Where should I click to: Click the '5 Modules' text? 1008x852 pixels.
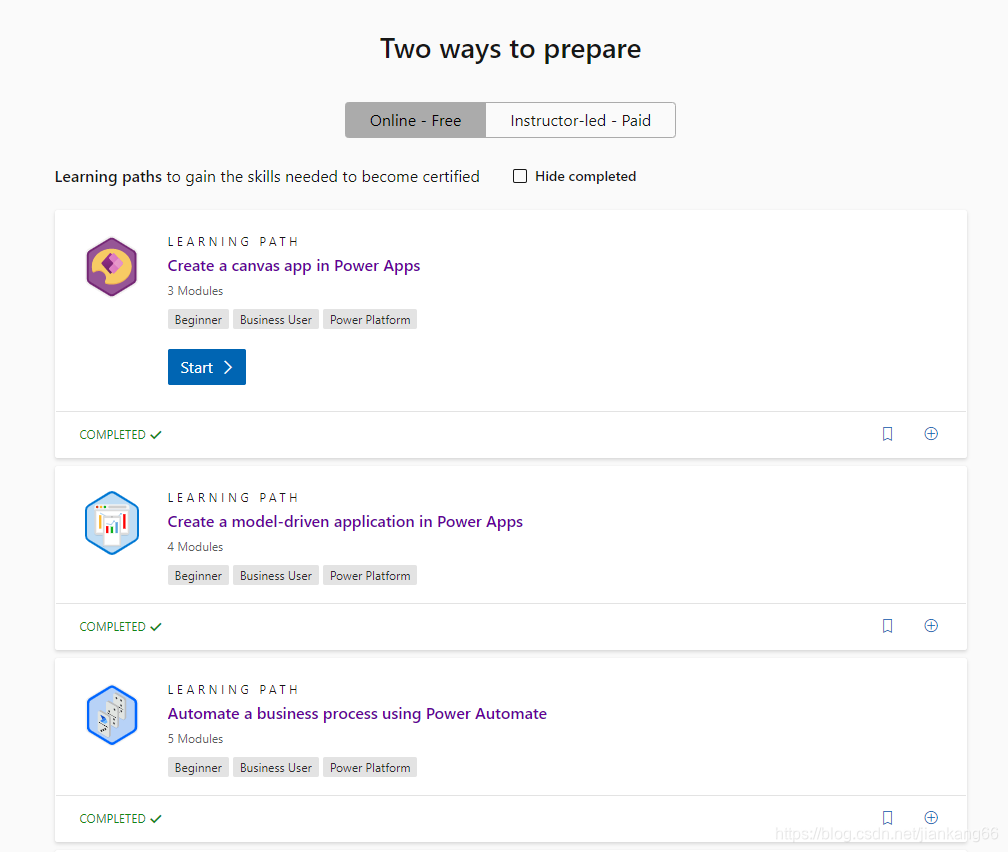pyautogui.click(x=195, y=739)
